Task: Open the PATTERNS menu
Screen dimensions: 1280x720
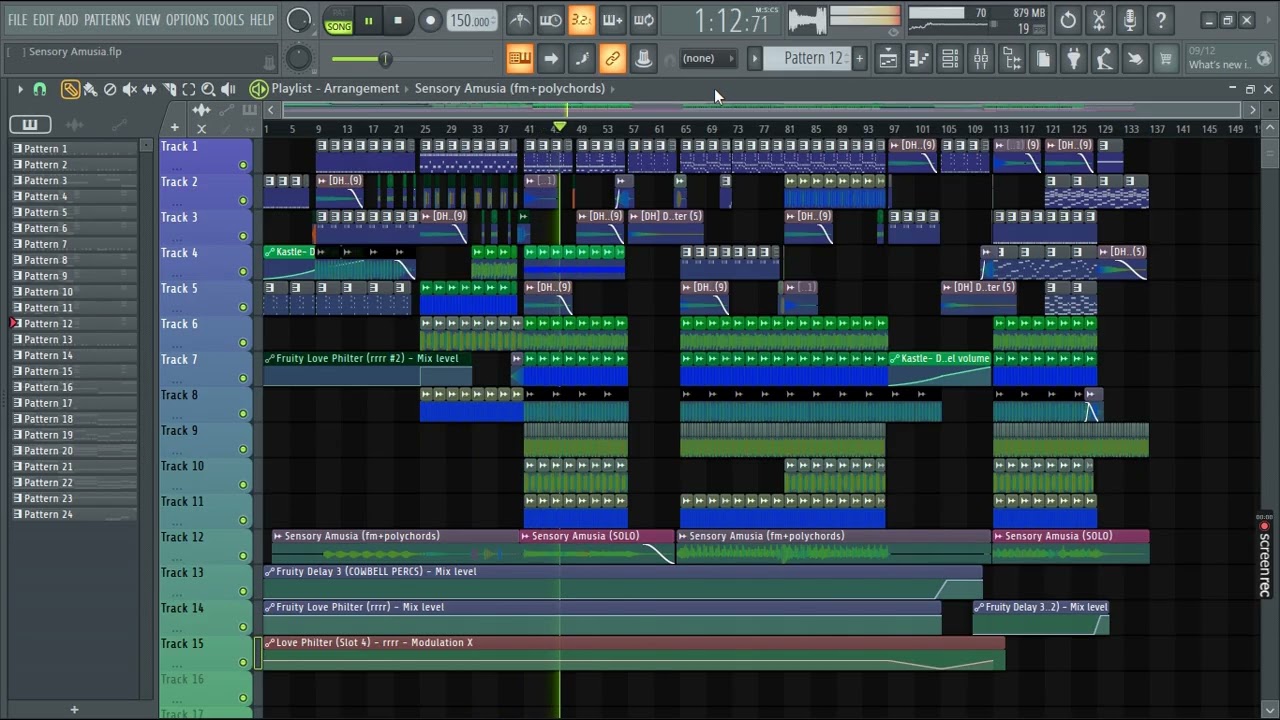Action: click(107, 20)
